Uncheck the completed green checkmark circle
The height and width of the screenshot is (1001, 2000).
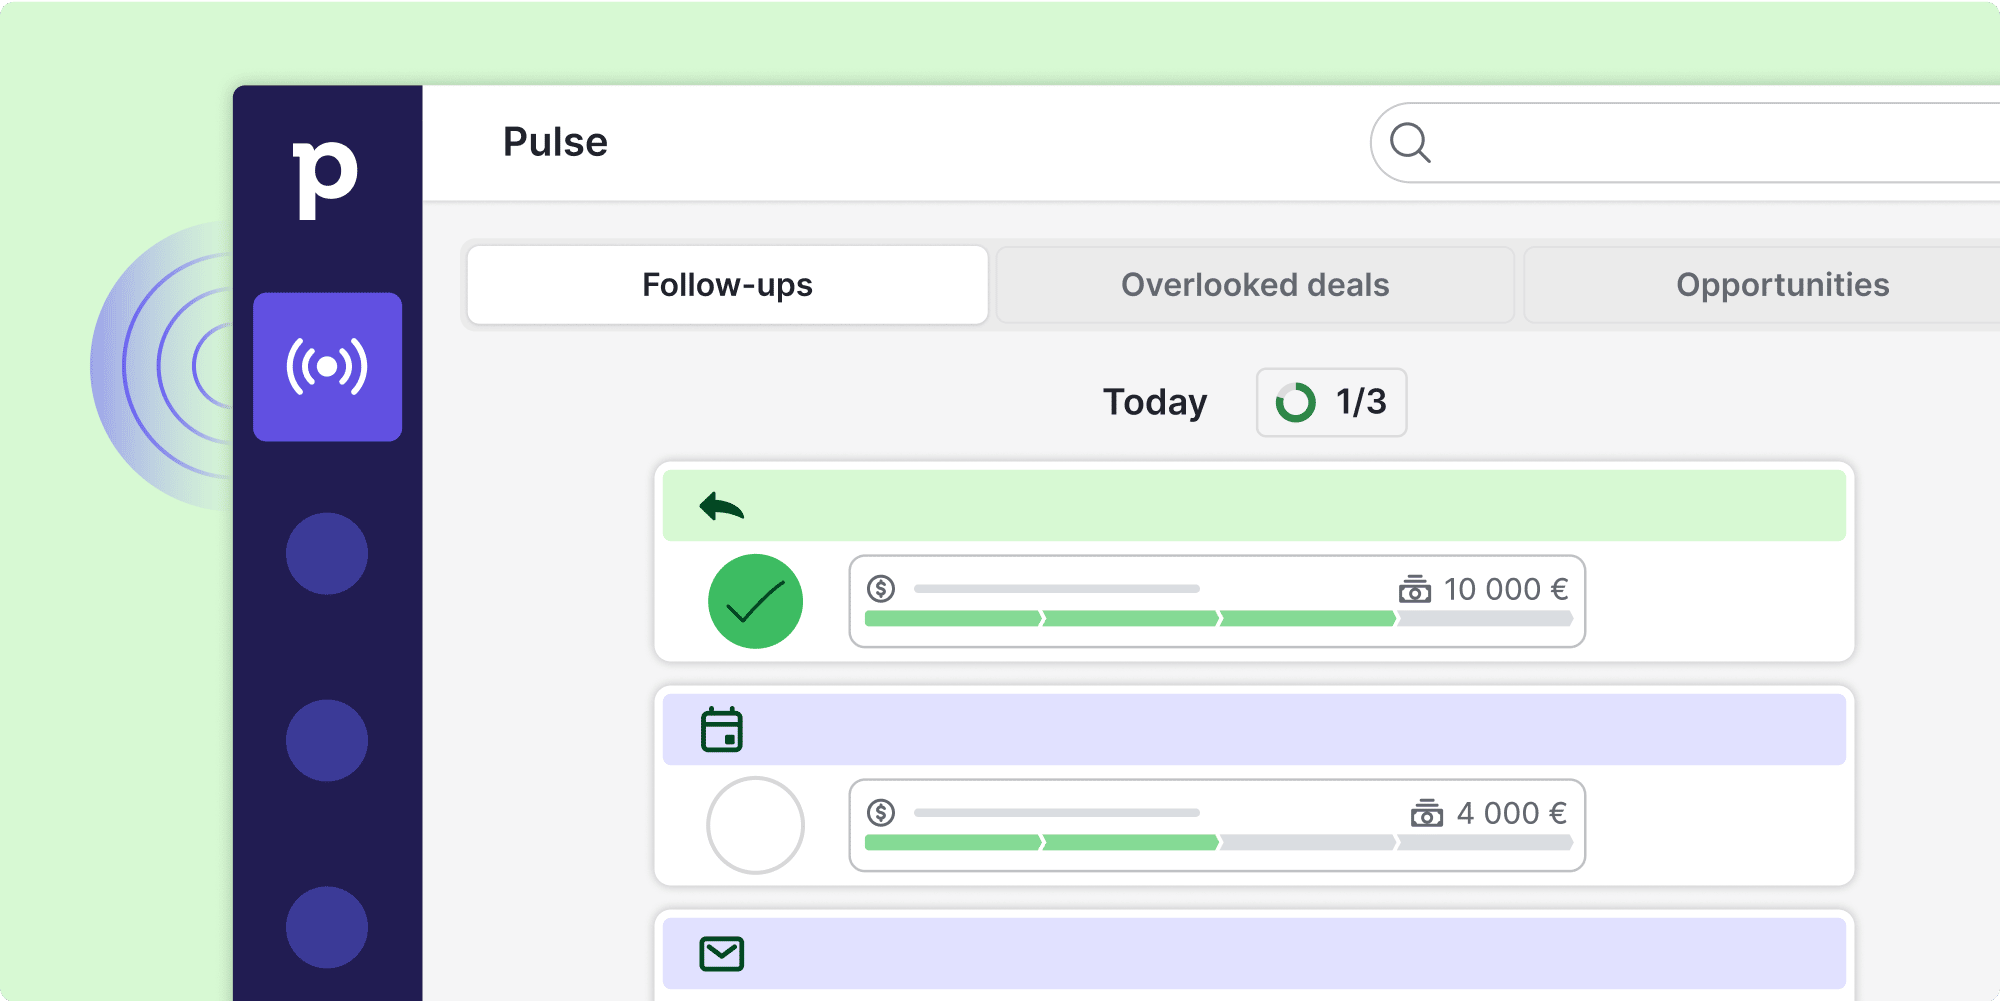tap(755, 601)
